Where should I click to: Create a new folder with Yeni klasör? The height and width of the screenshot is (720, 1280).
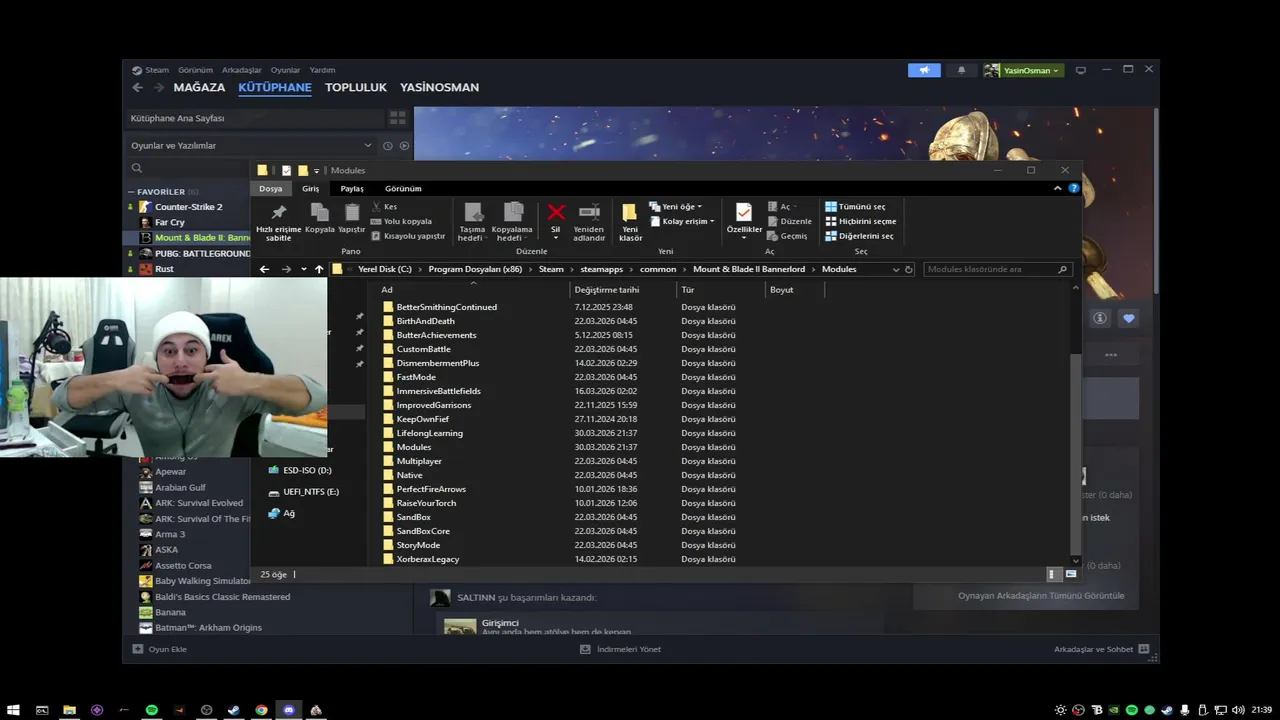pos(630,222)
